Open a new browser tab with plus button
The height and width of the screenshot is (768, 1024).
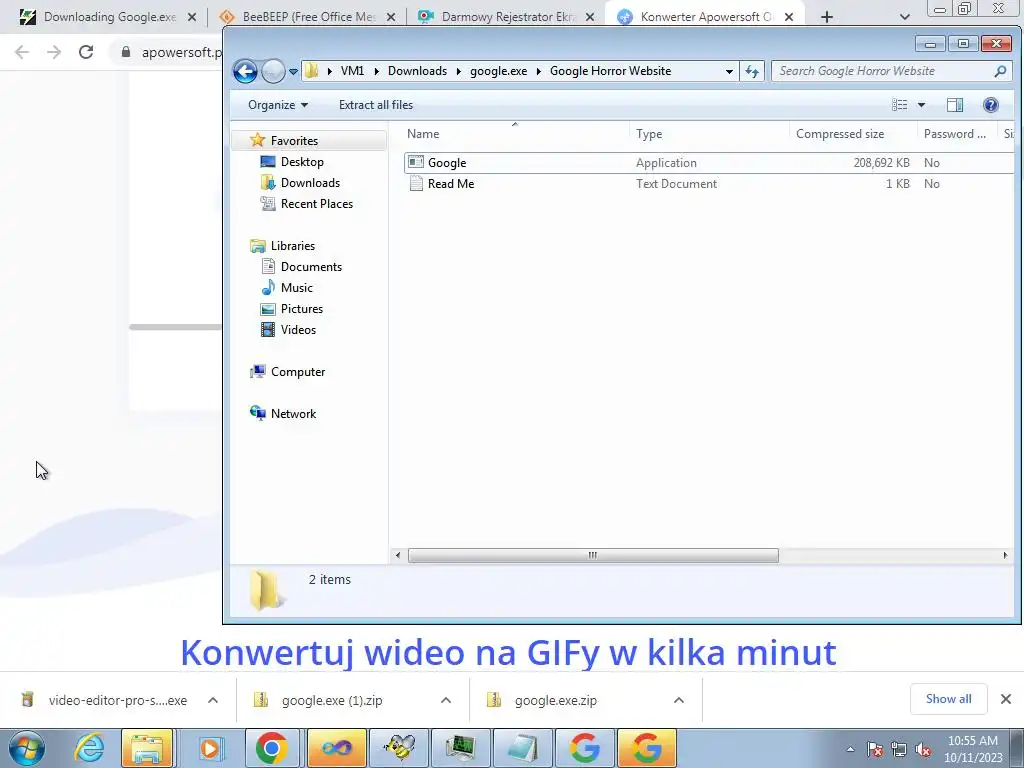pyautogui.click(x=827, y=18)
